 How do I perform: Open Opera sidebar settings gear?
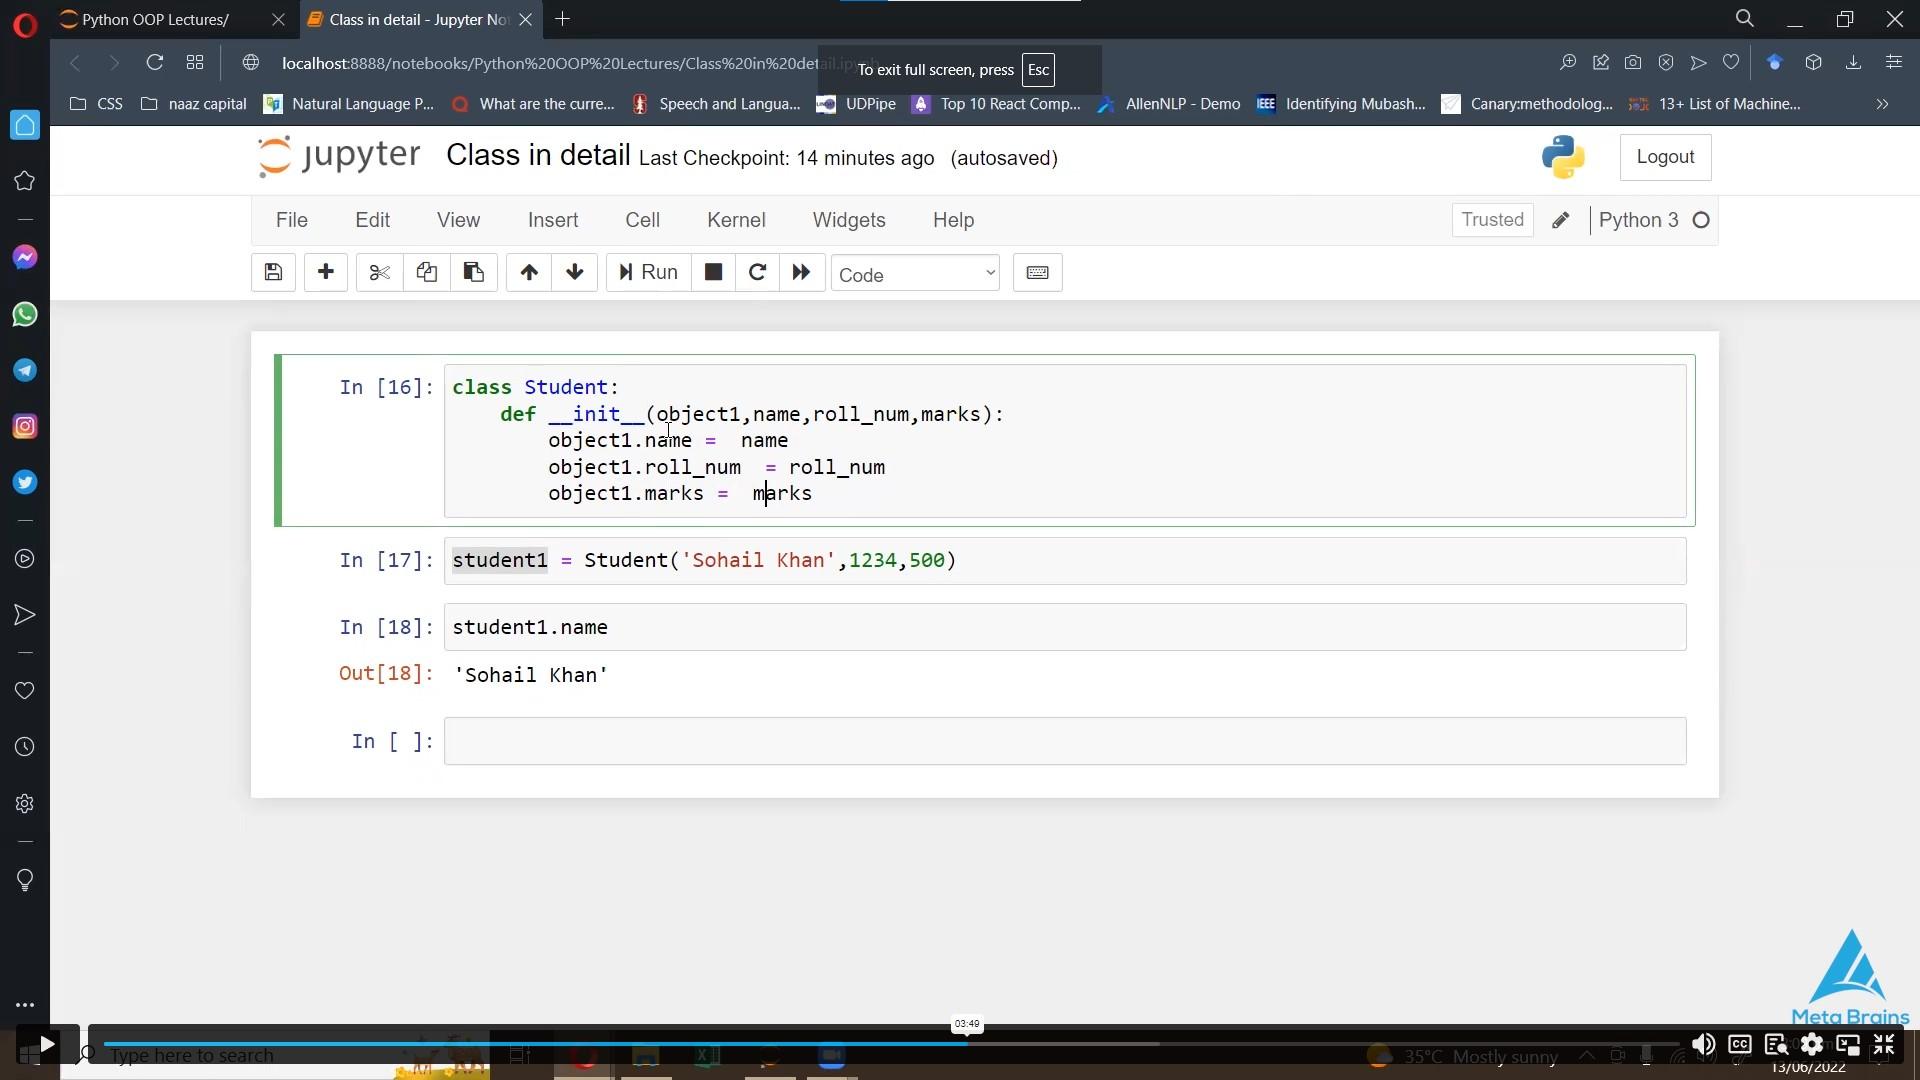click(25, 804)
